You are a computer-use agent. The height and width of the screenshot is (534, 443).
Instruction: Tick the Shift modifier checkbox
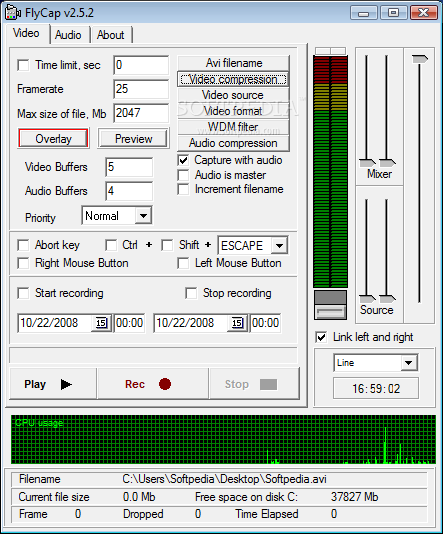pos(167,245)
